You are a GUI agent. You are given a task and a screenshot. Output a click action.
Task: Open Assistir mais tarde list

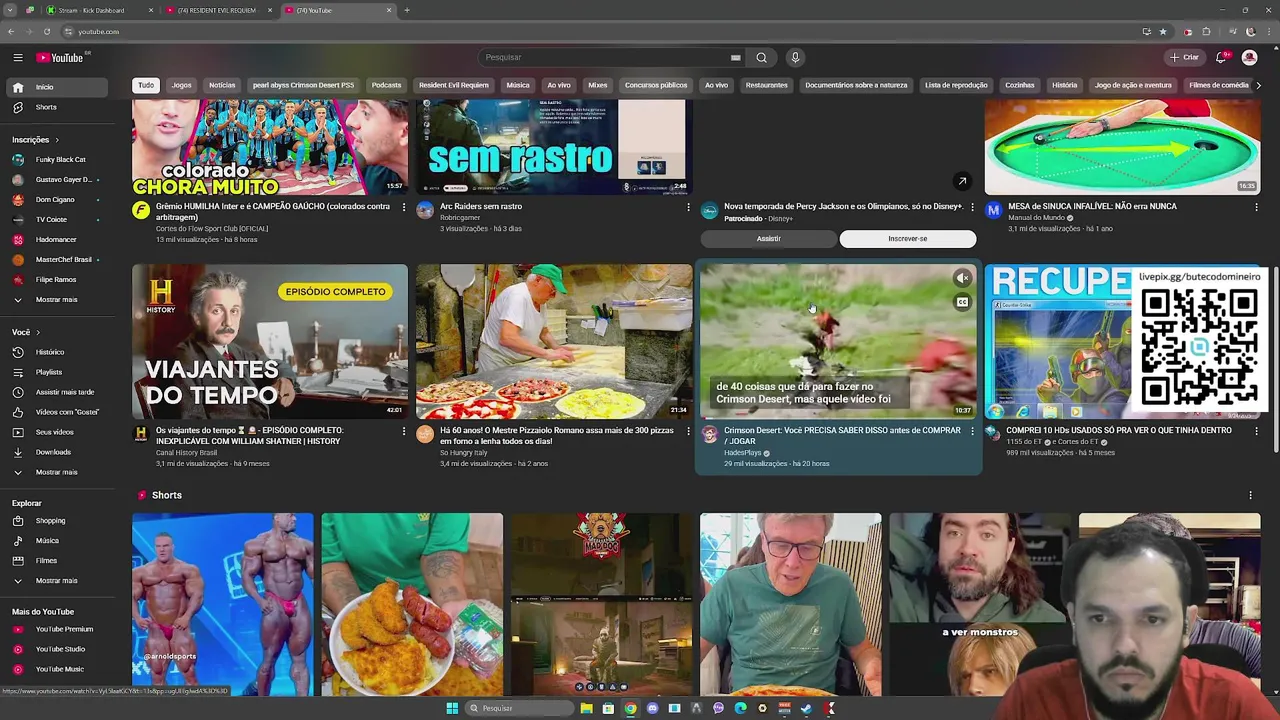(56, 392)
